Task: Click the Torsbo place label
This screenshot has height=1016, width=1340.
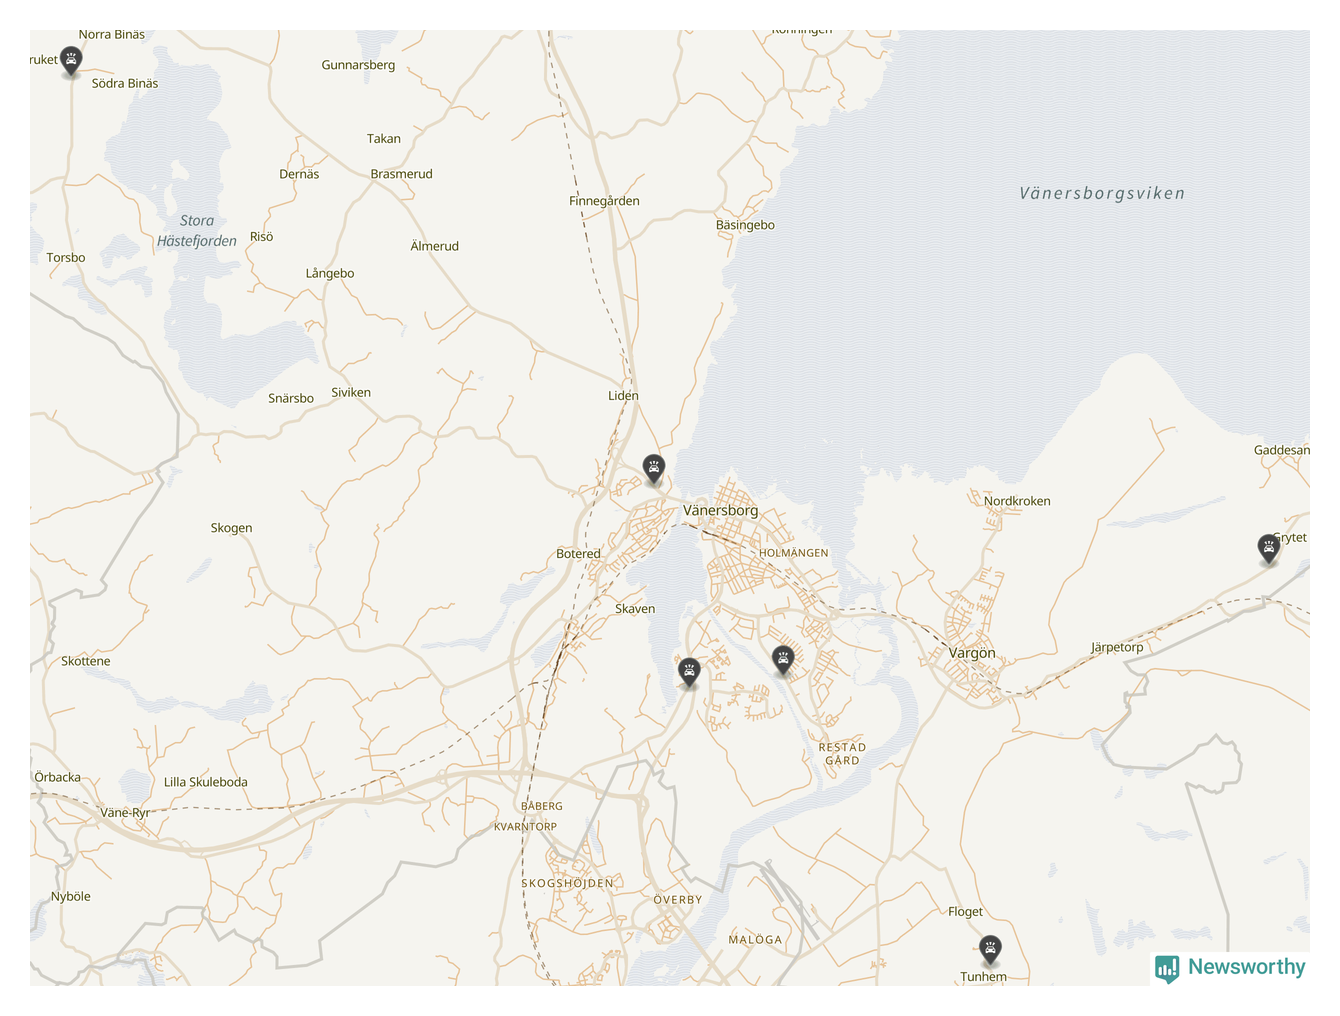Action: click(66, 258)
